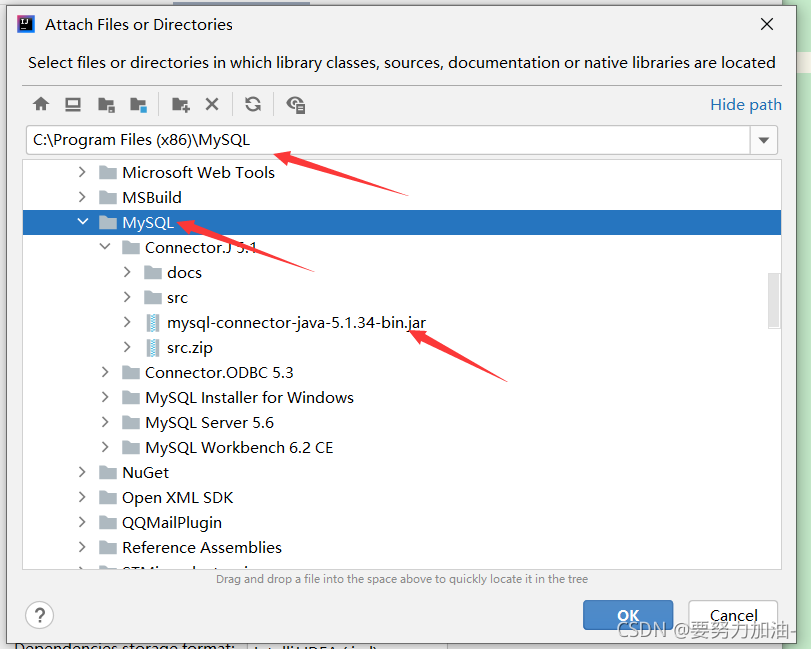Expand the src folder chevron

127,297
